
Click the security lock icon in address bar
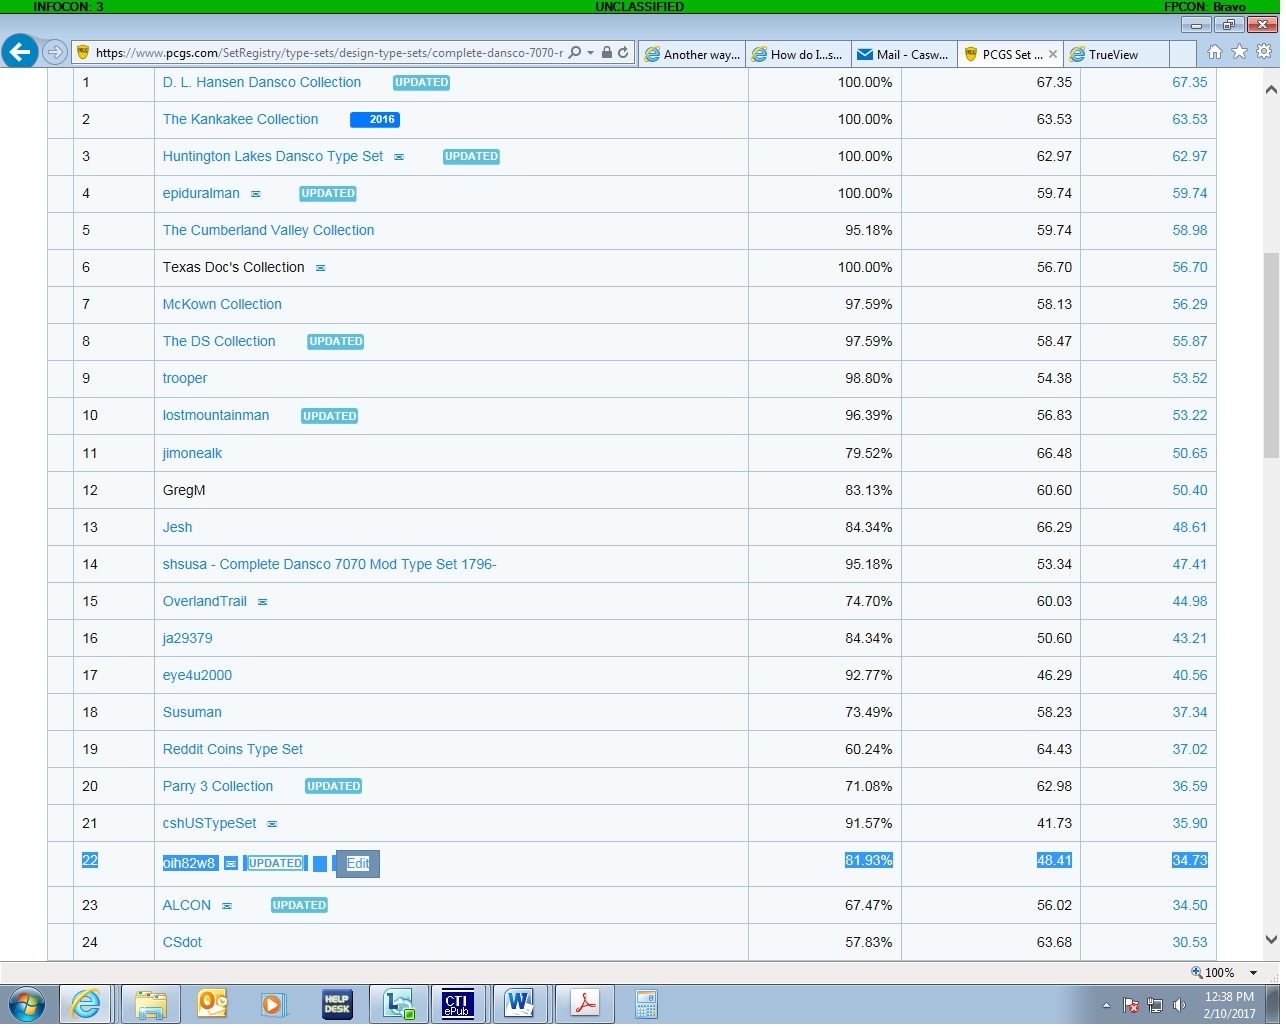[x=606, y=53]
